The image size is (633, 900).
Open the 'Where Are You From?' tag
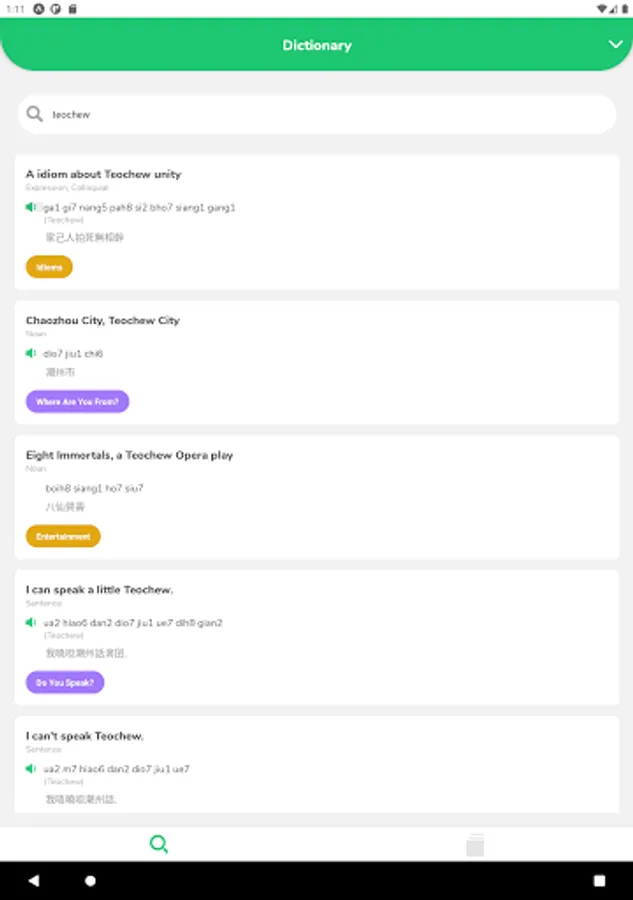pos(77,401)
